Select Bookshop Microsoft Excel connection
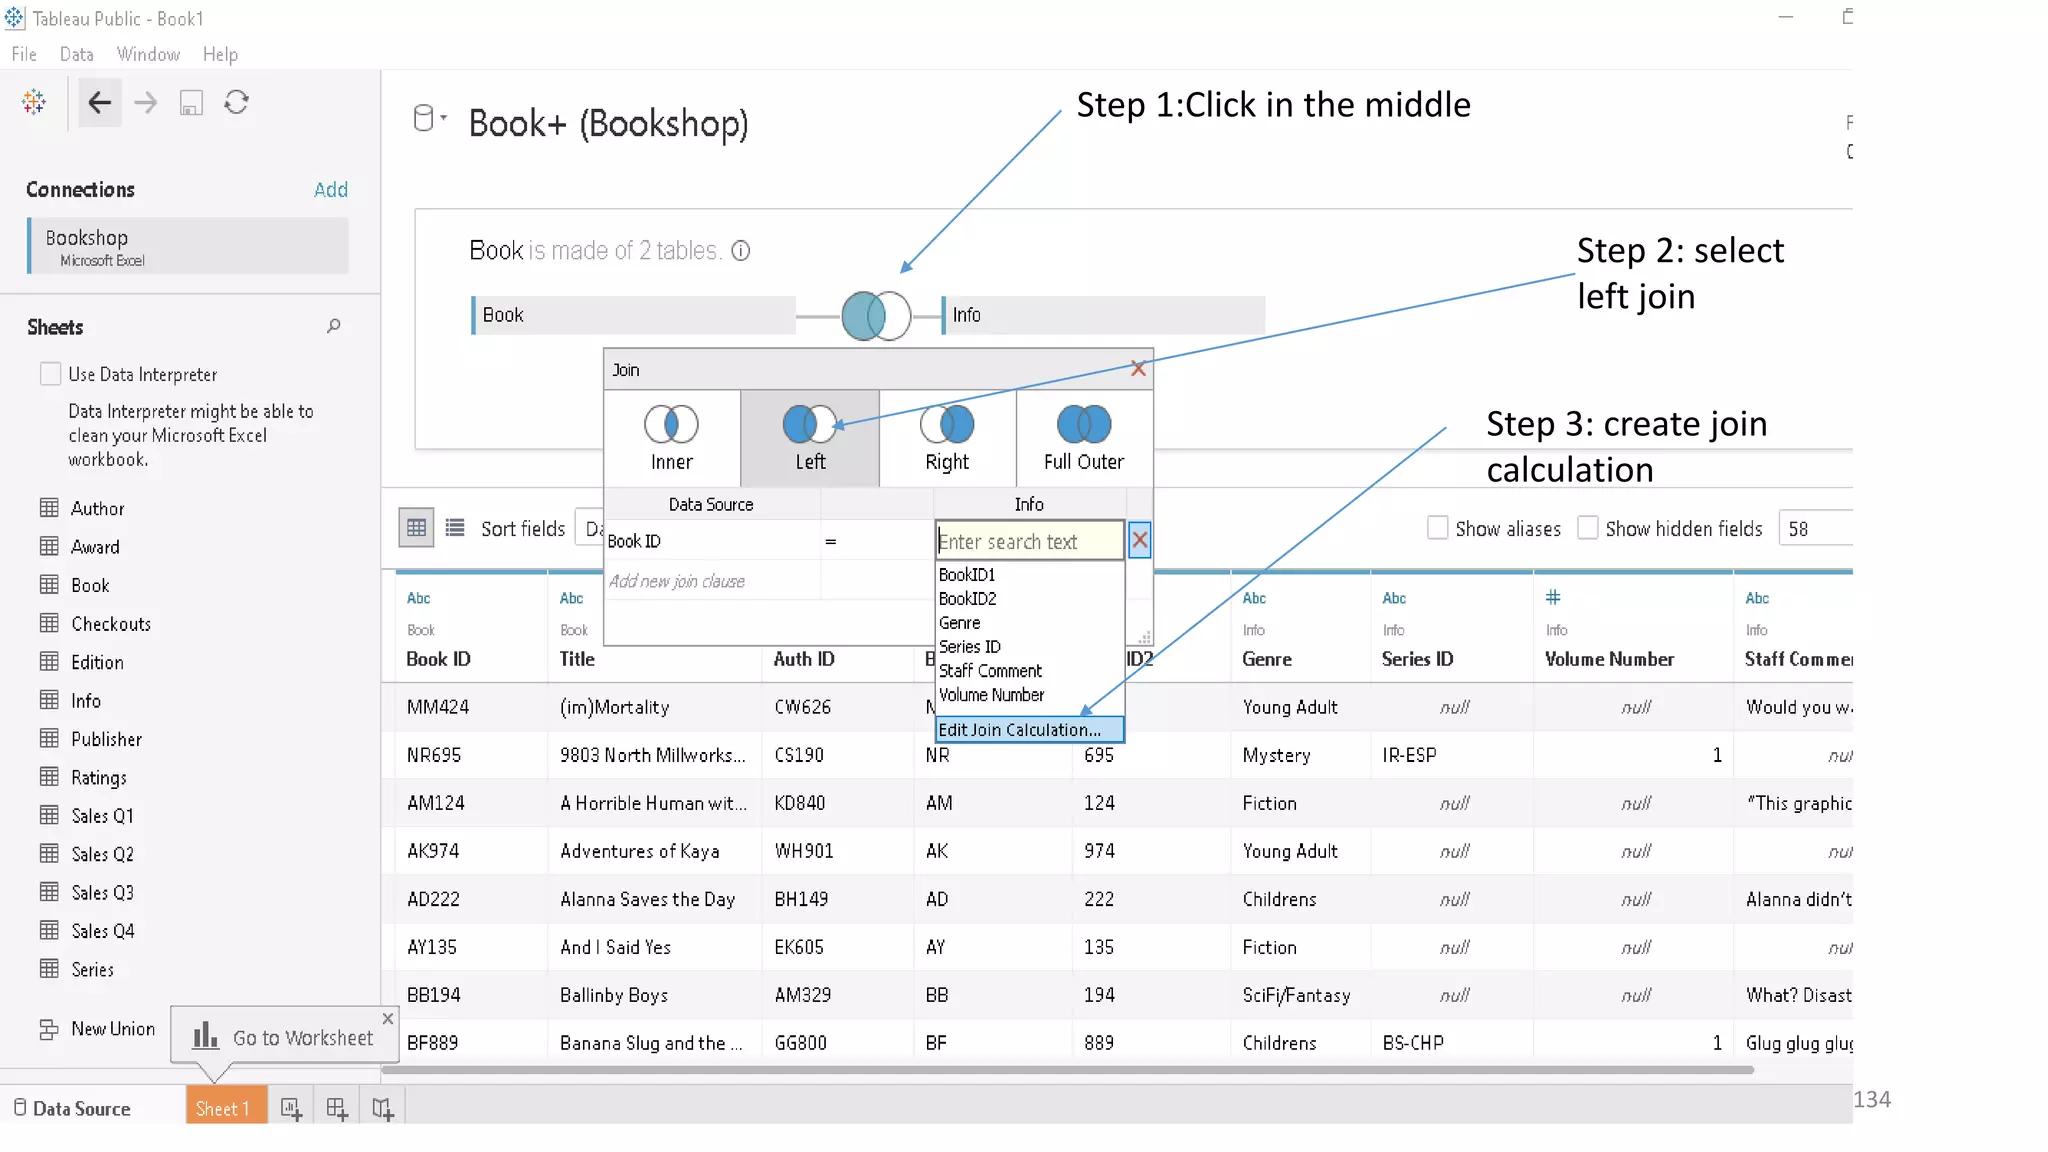Image resolution: width=2048 pixels, height=1152 pixels. point(188,246)
